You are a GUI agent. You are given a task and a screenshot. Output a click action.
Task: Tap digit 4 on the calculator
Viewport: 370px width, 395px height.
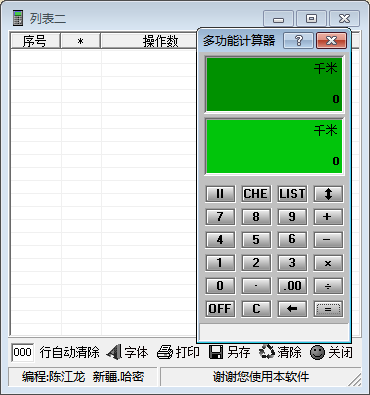[220, 240]
